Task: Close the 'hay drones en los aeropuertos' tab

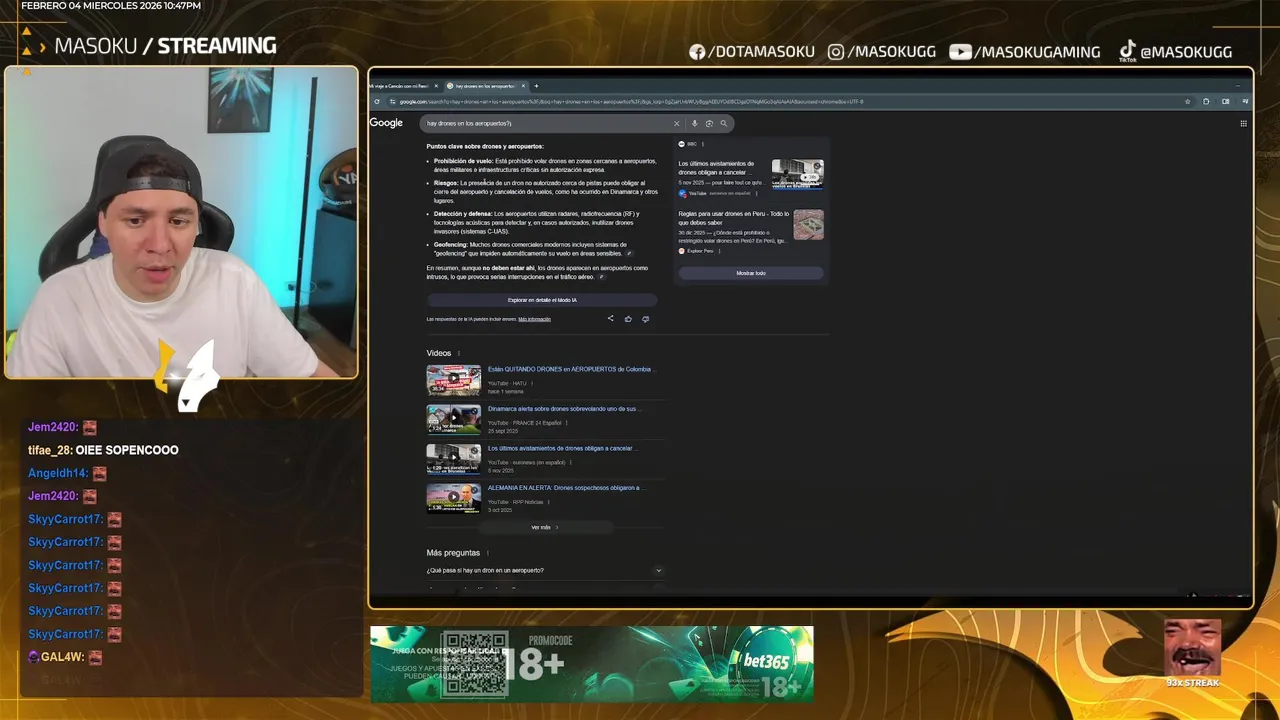Action: (523, 86)
